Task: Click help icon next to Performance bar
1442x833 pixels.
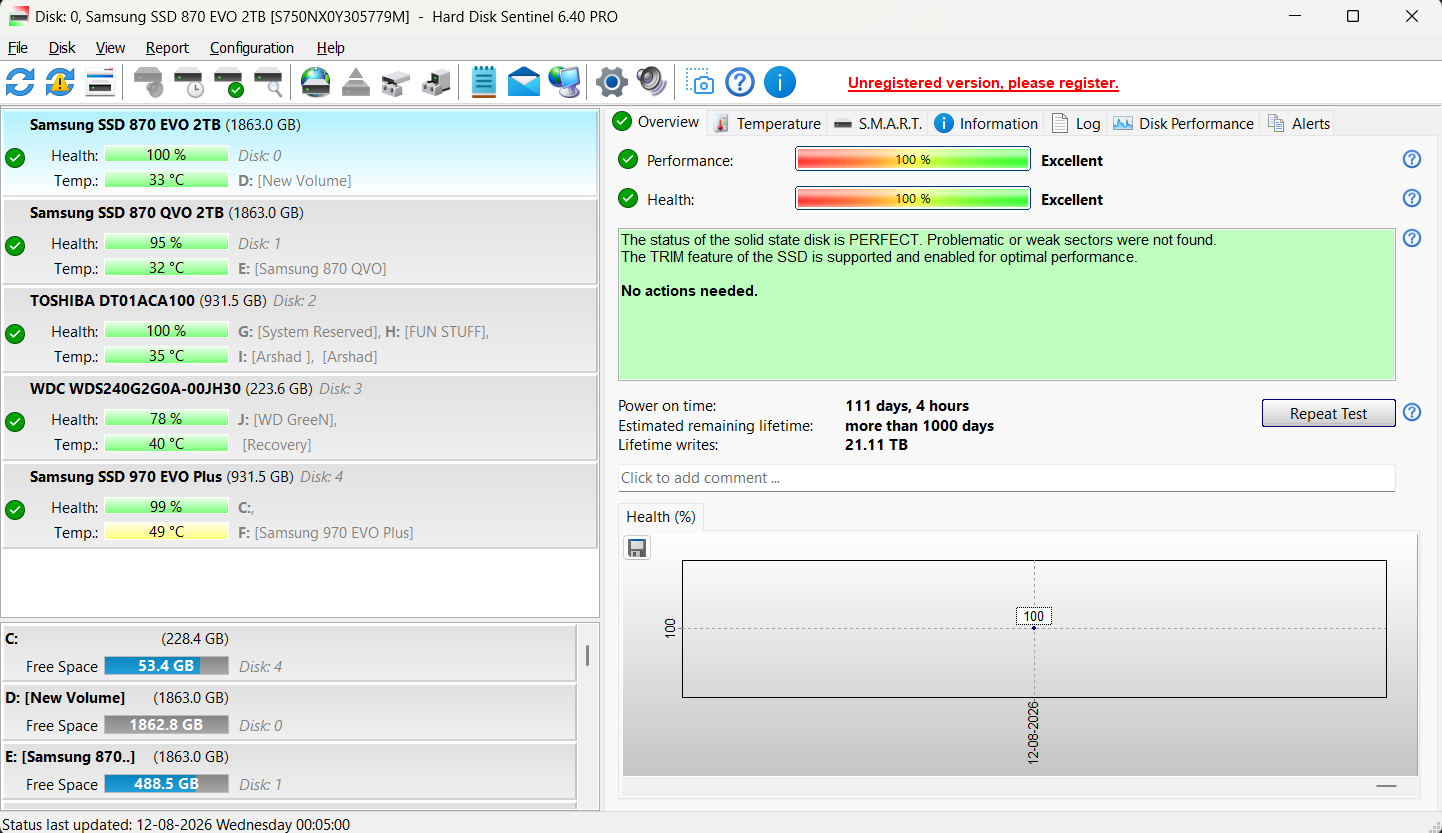Action: (x=1412, y=159)
